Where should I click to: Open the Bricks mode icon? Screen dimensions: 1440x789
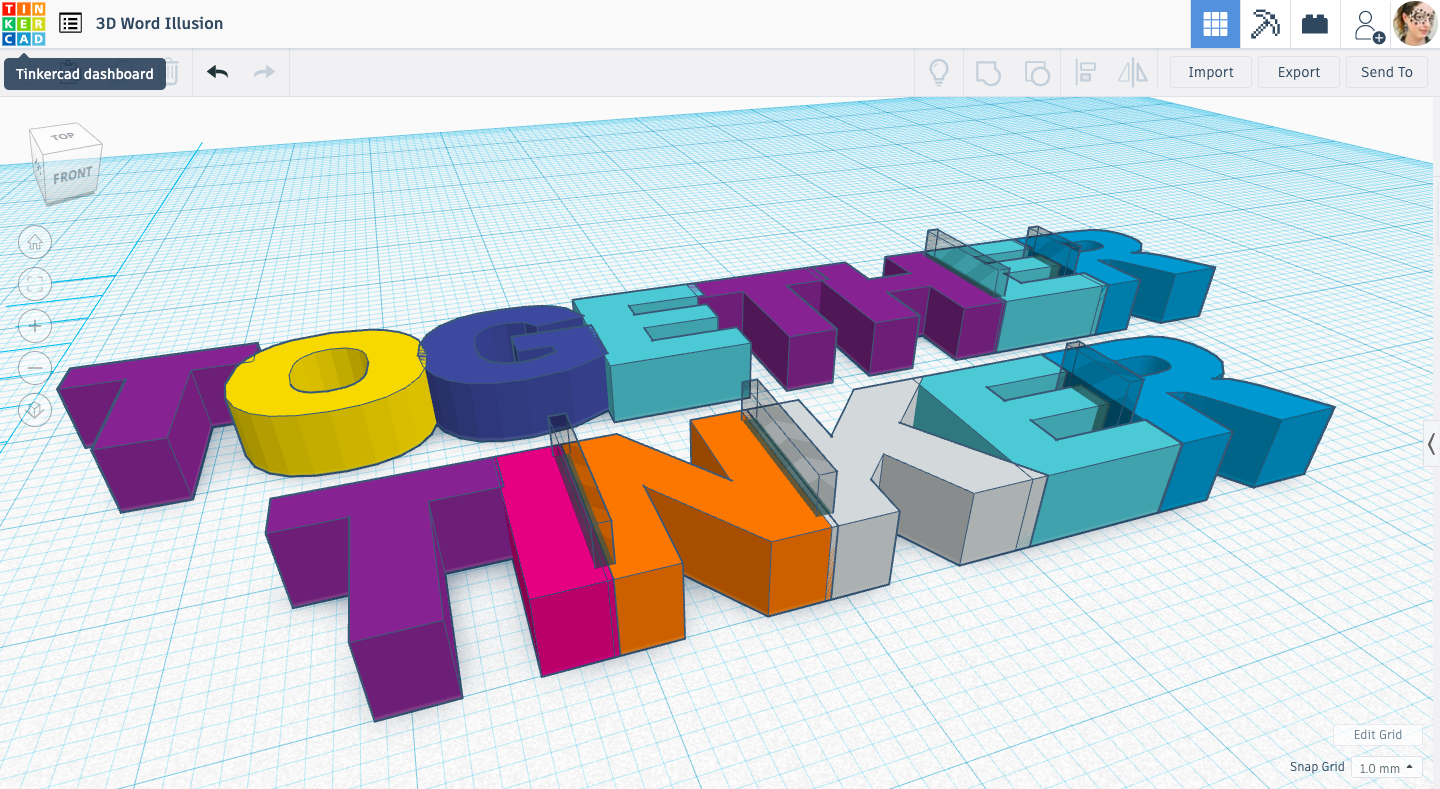pos(1315,24)
